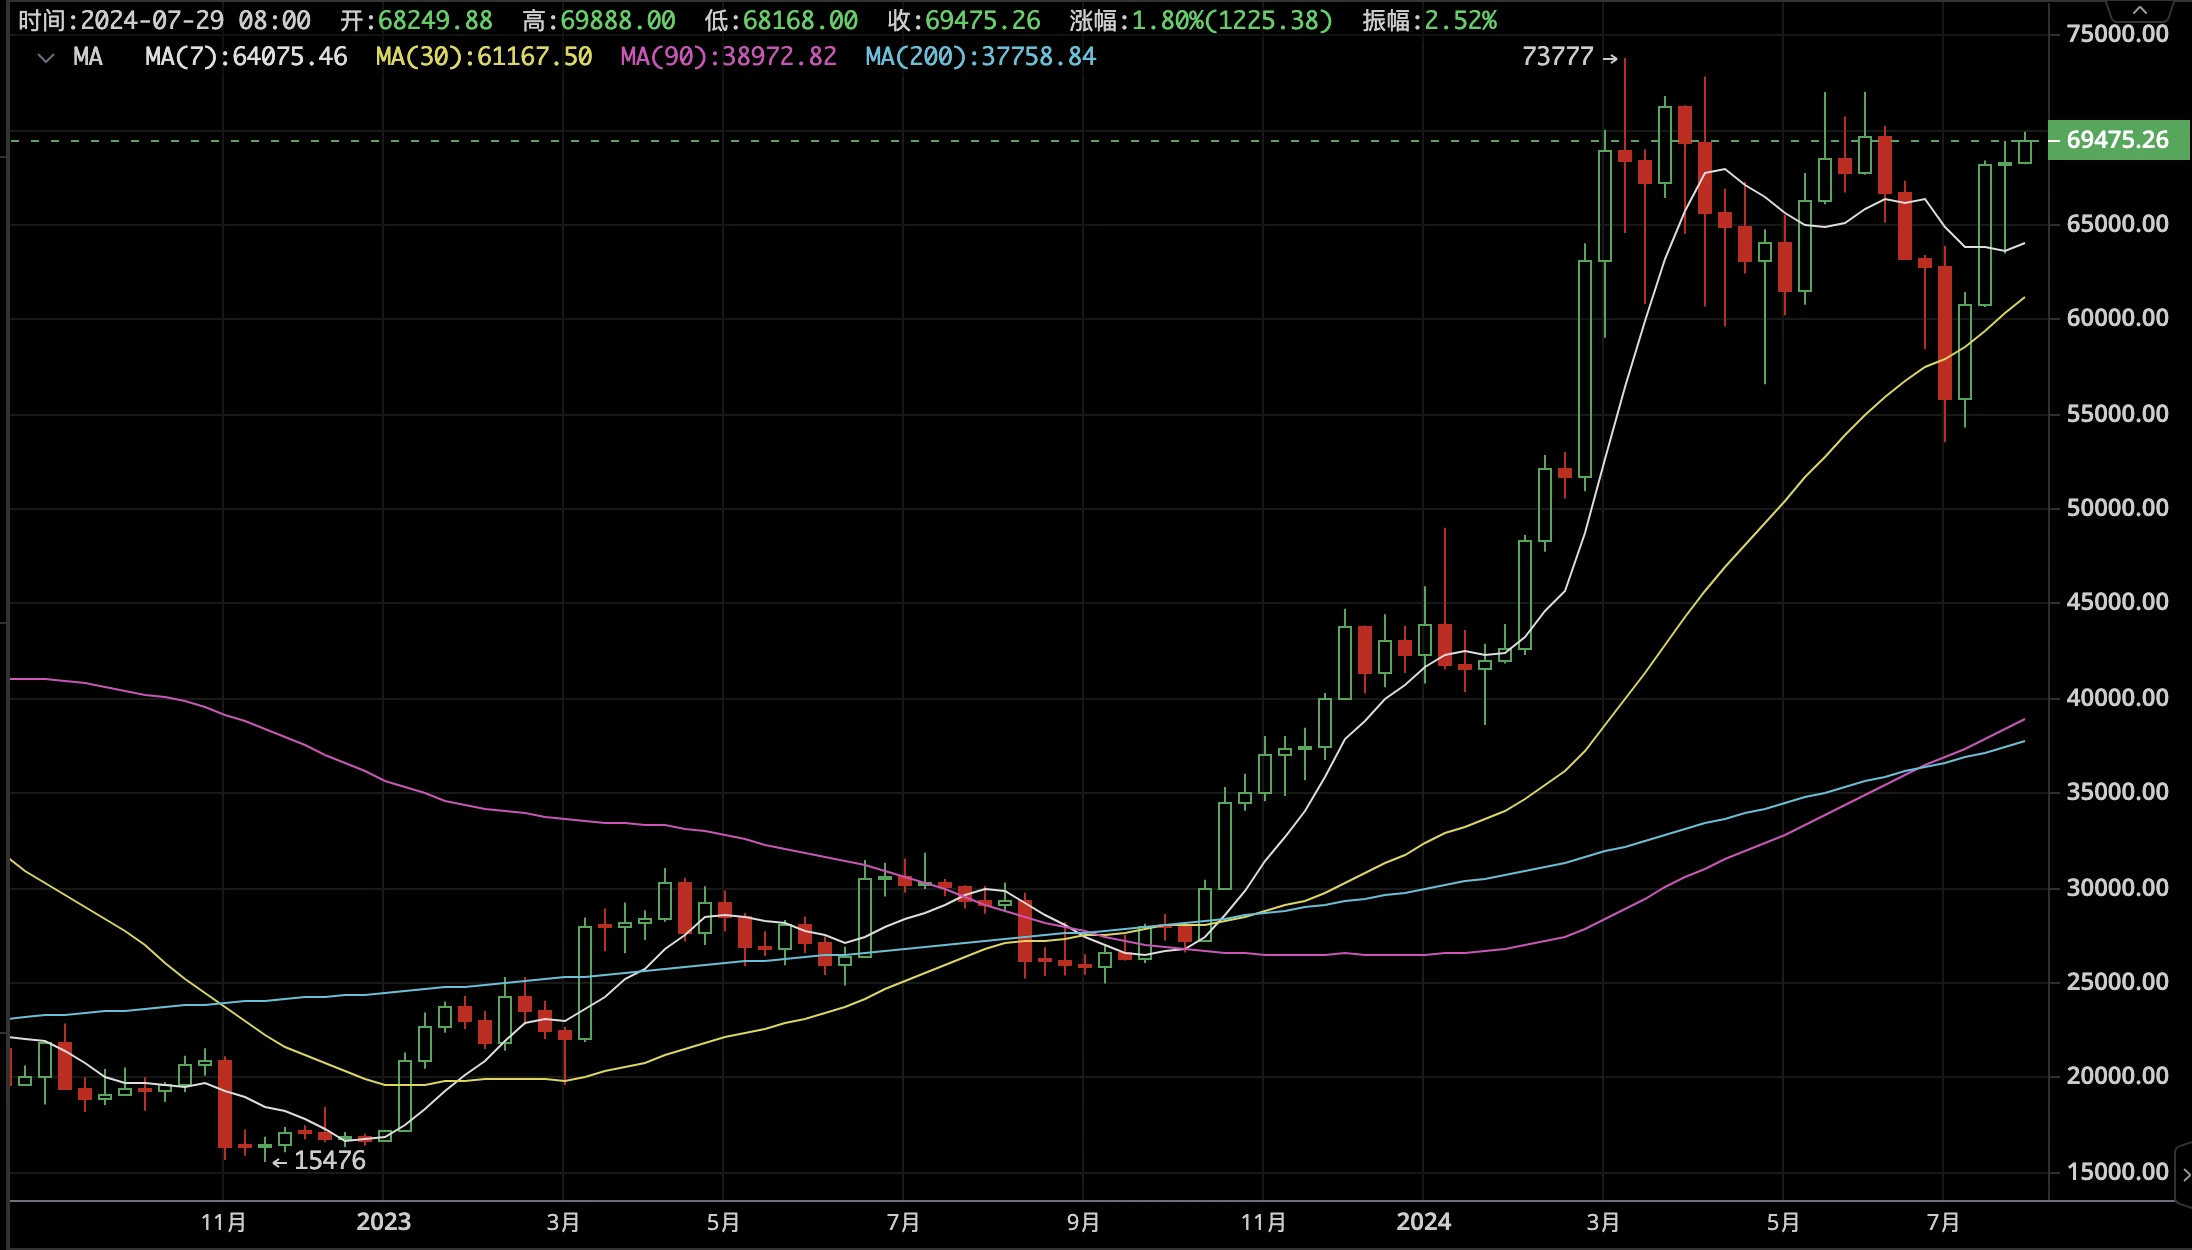Click the MA indicator name label
Image resolution: width=2192 pixels, height=1250 pixels.
pyautogui.click(x=88, y=57)
